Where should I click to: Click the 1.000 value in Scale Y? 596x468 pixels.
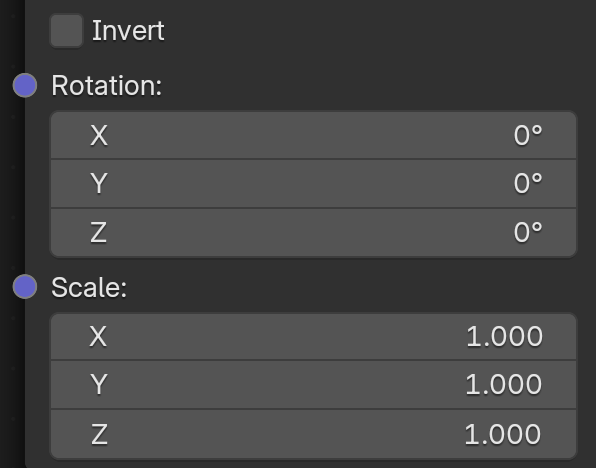tap(504, 384)
